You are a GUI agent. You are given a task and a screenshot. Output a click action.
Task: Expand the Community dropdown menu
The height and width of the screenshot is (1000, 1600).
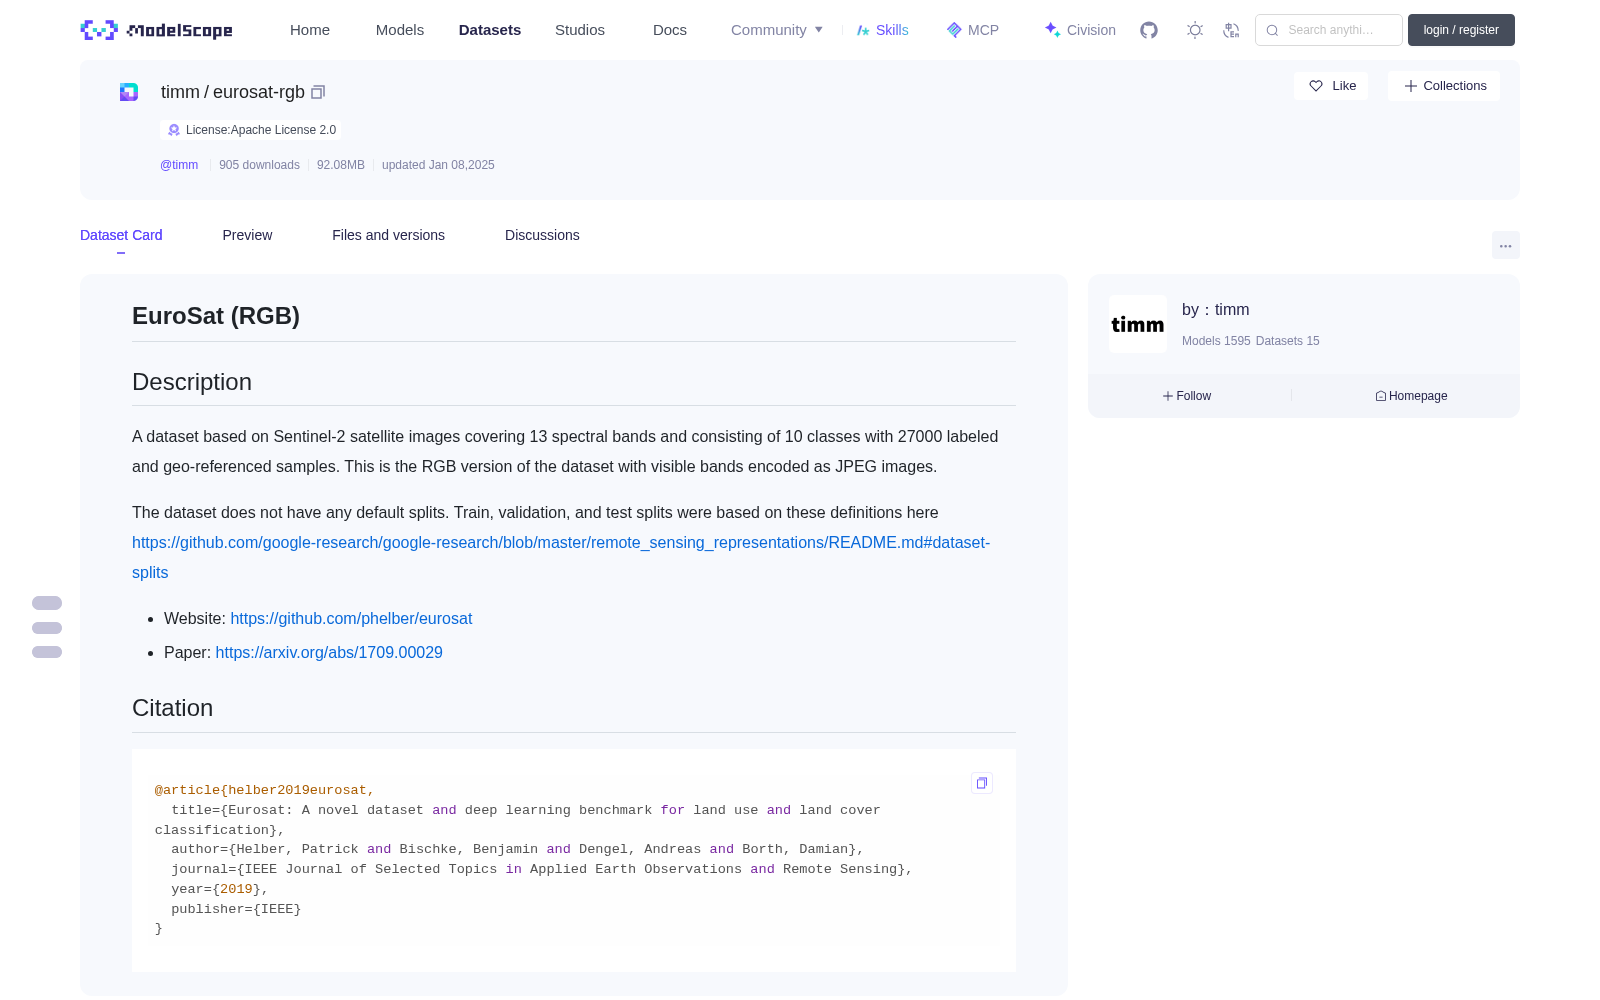(777, 30)
